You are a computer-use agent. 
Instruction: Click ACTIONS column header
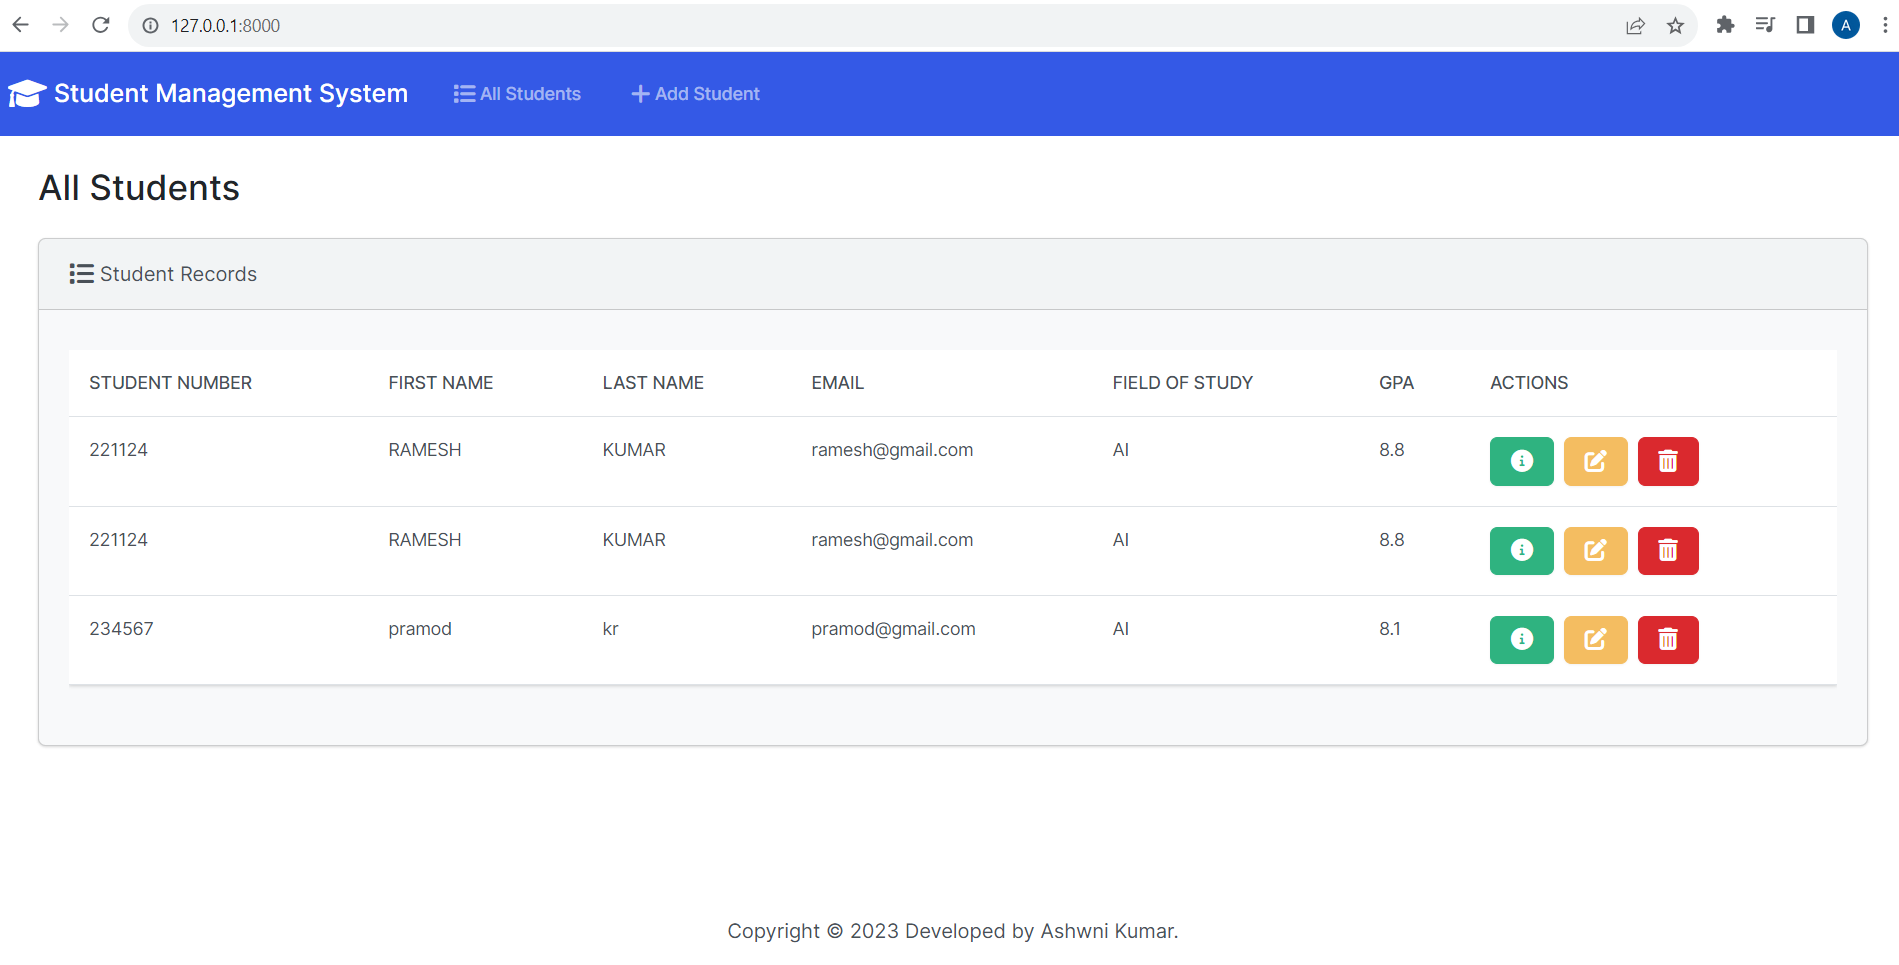click(x=1529, y=383)
